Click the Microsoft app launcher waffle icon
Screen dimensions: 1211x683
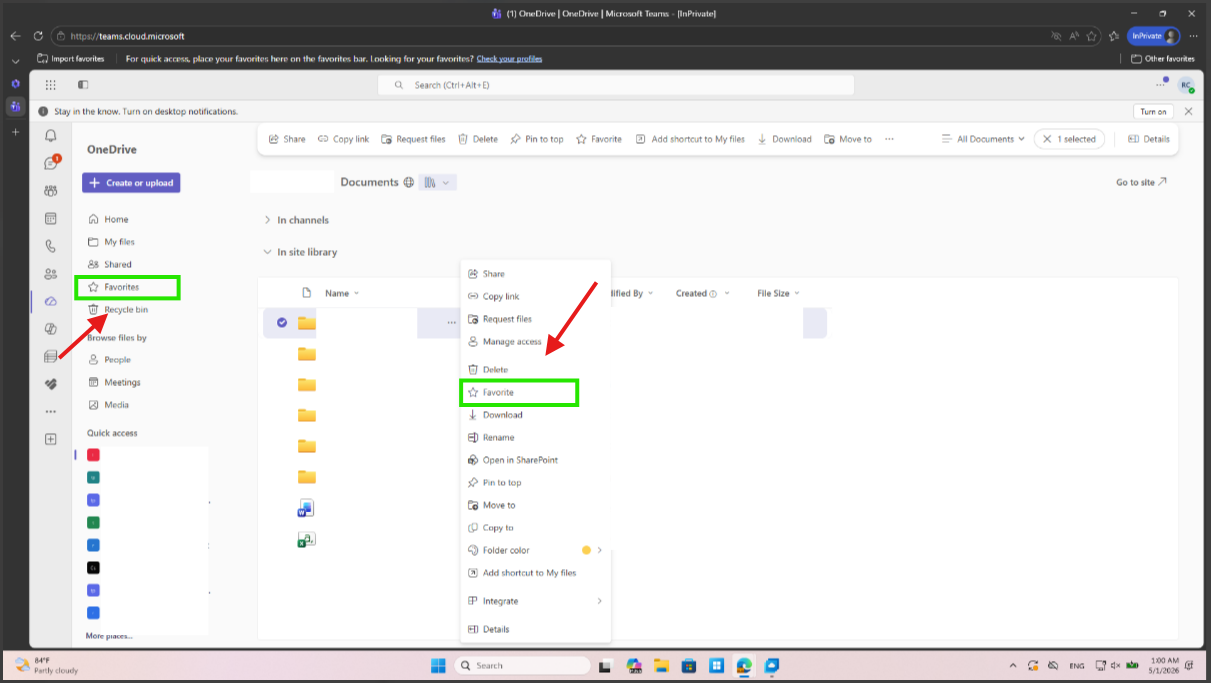click(50, 85)
